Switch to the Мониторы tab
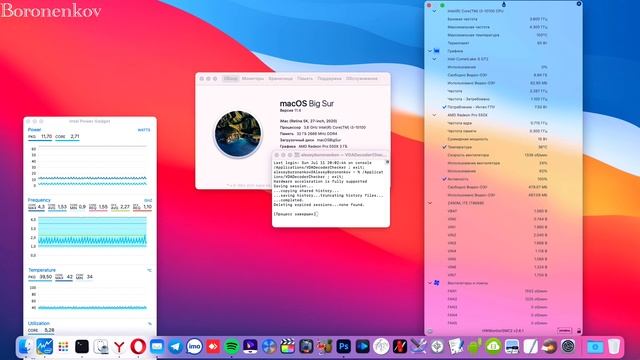640x360 pixels. coord(253,78)
